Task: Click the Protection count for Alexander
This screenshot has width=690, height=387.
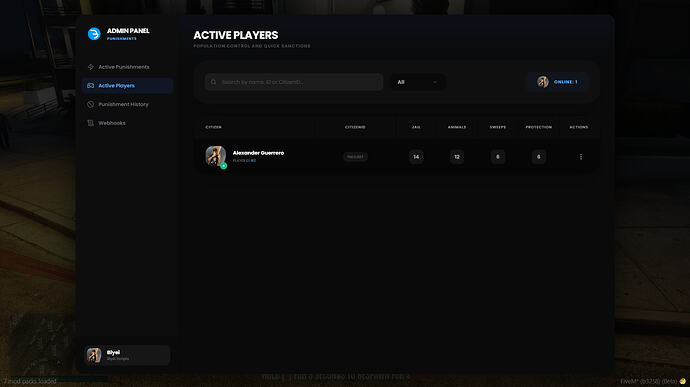Action: pyautogui.click(x=539, y=157)
